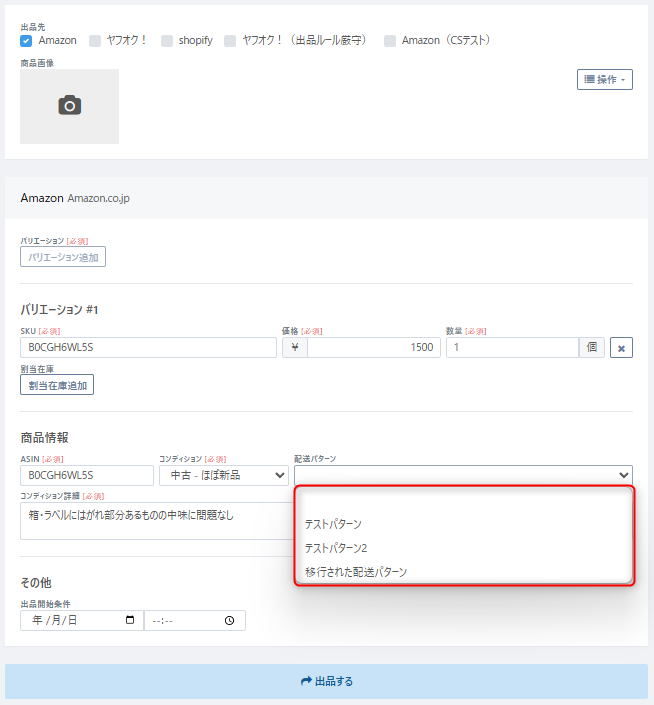Click the バリエーション追加 button
The height and width of the screenshot is (705, 654).
tap(63, 257)
